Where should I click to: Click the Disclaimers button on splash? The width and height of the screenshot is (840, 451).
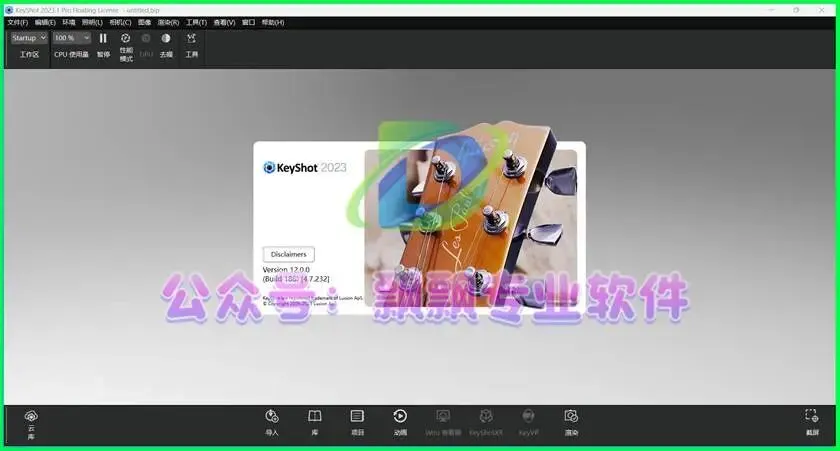coord(289,254)
